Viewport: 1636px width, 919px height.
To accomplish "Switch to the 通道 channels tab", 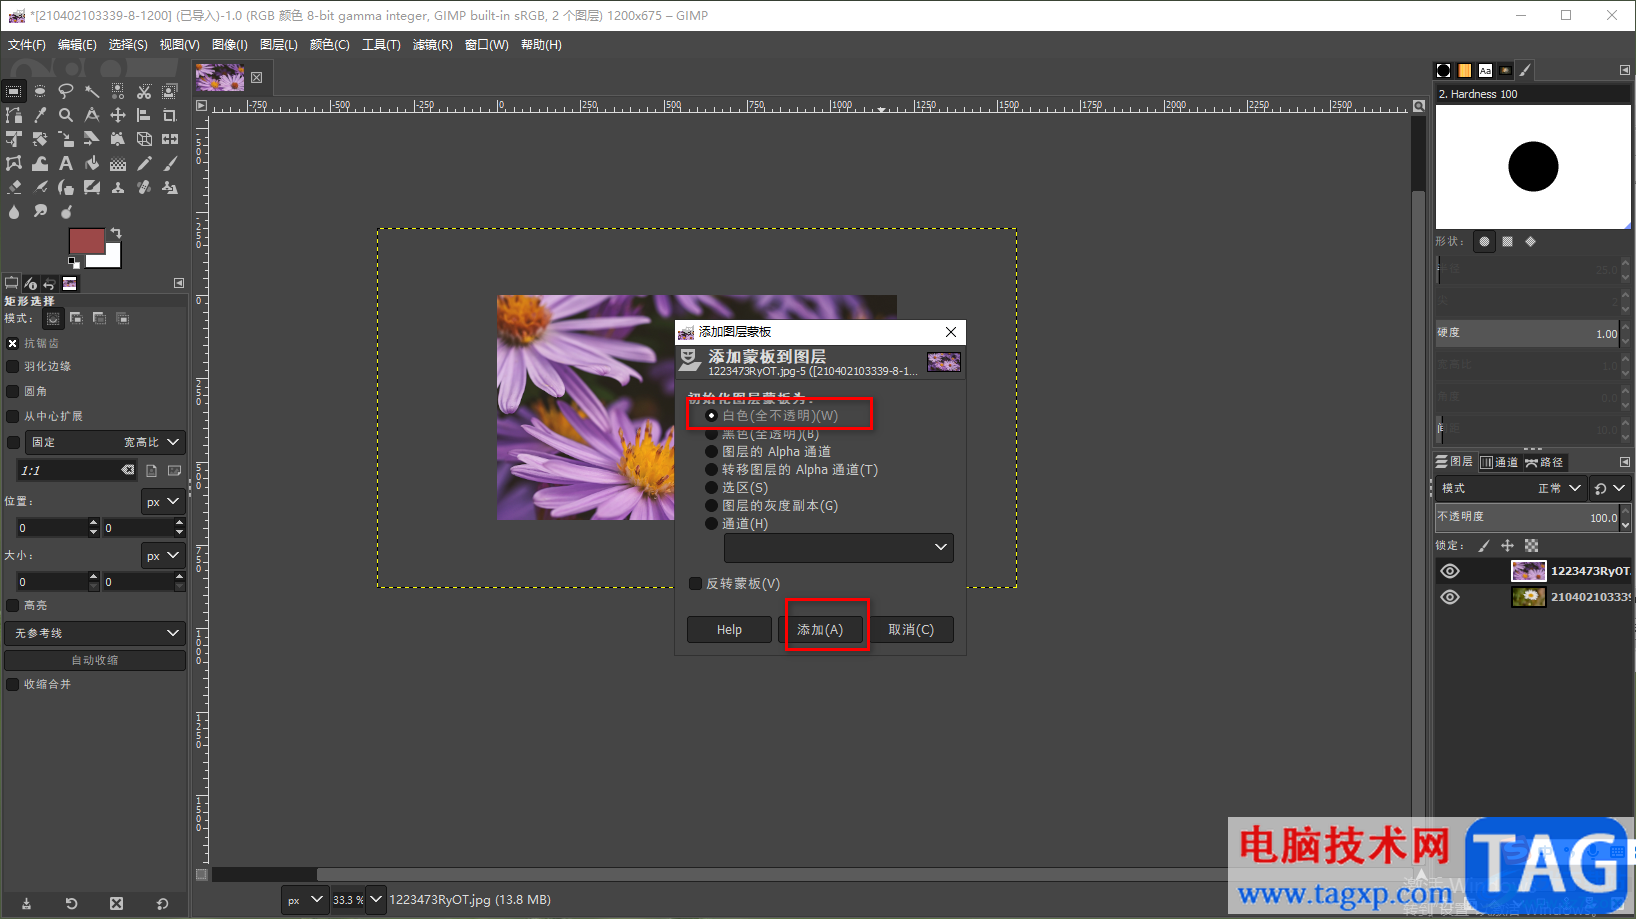I will click(x=1499, y=462).
